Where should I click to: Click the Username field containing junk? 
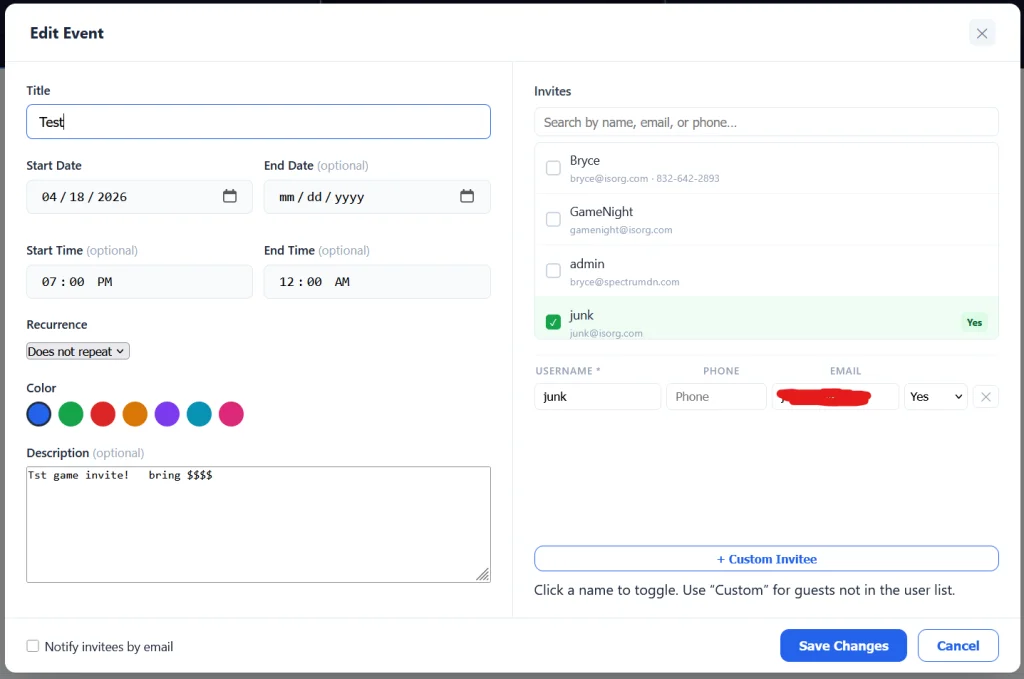(598, 396)
